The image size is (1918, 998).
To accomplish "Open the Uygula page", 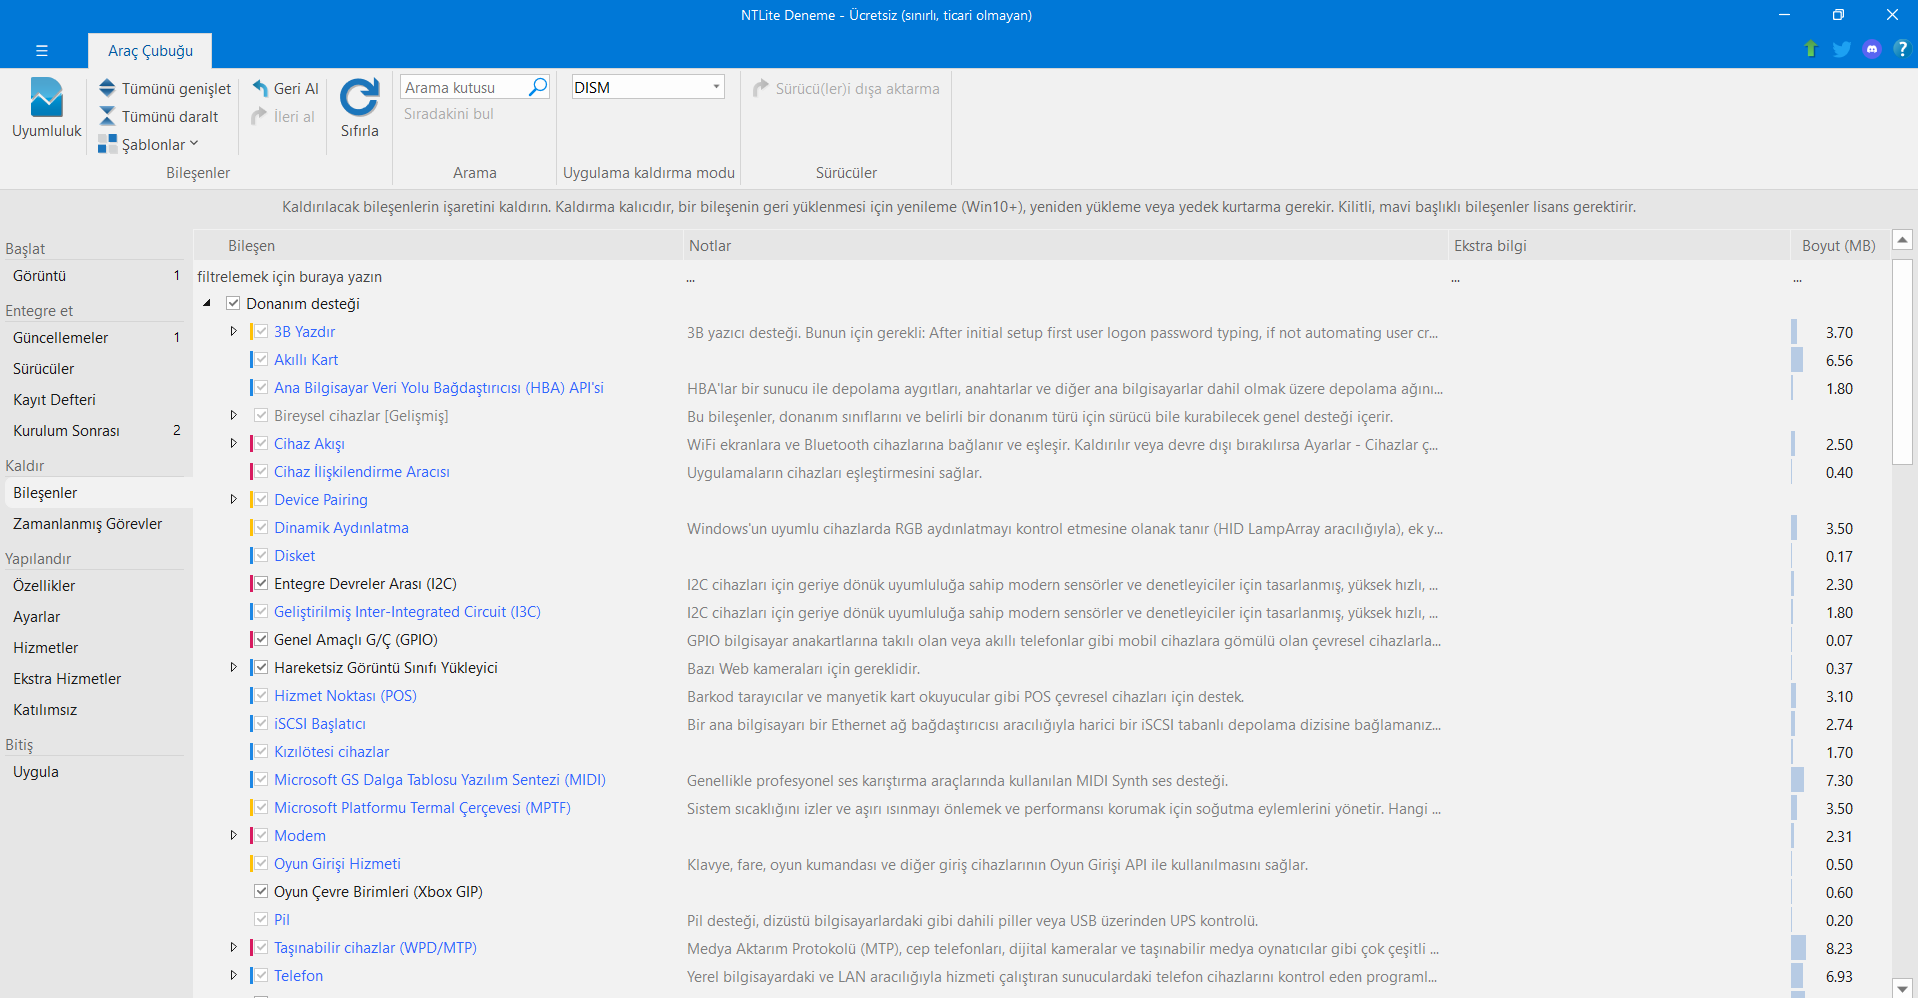I will click(x=96, y=771).
